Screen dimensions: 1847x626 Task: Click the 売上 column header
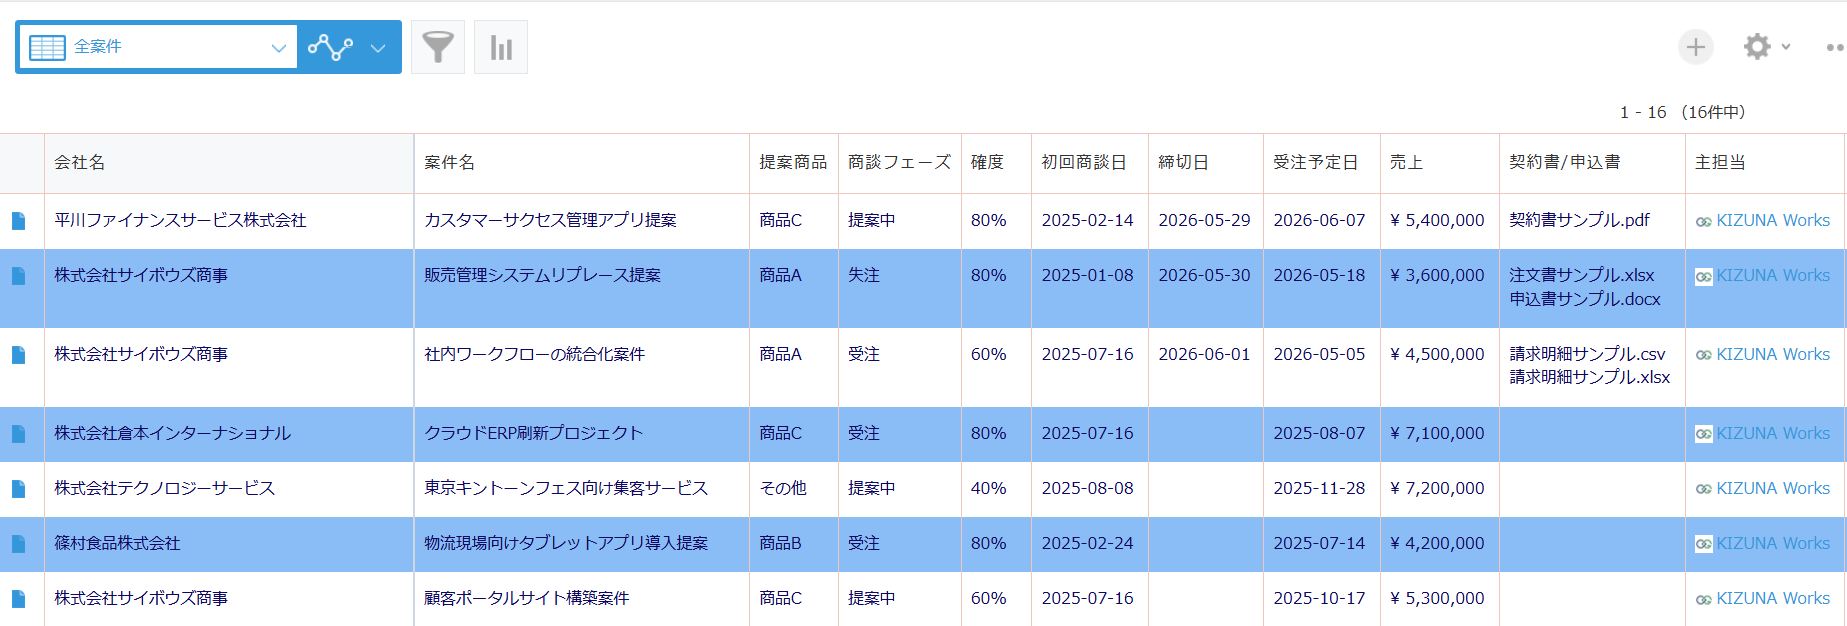coord(1440,163)
